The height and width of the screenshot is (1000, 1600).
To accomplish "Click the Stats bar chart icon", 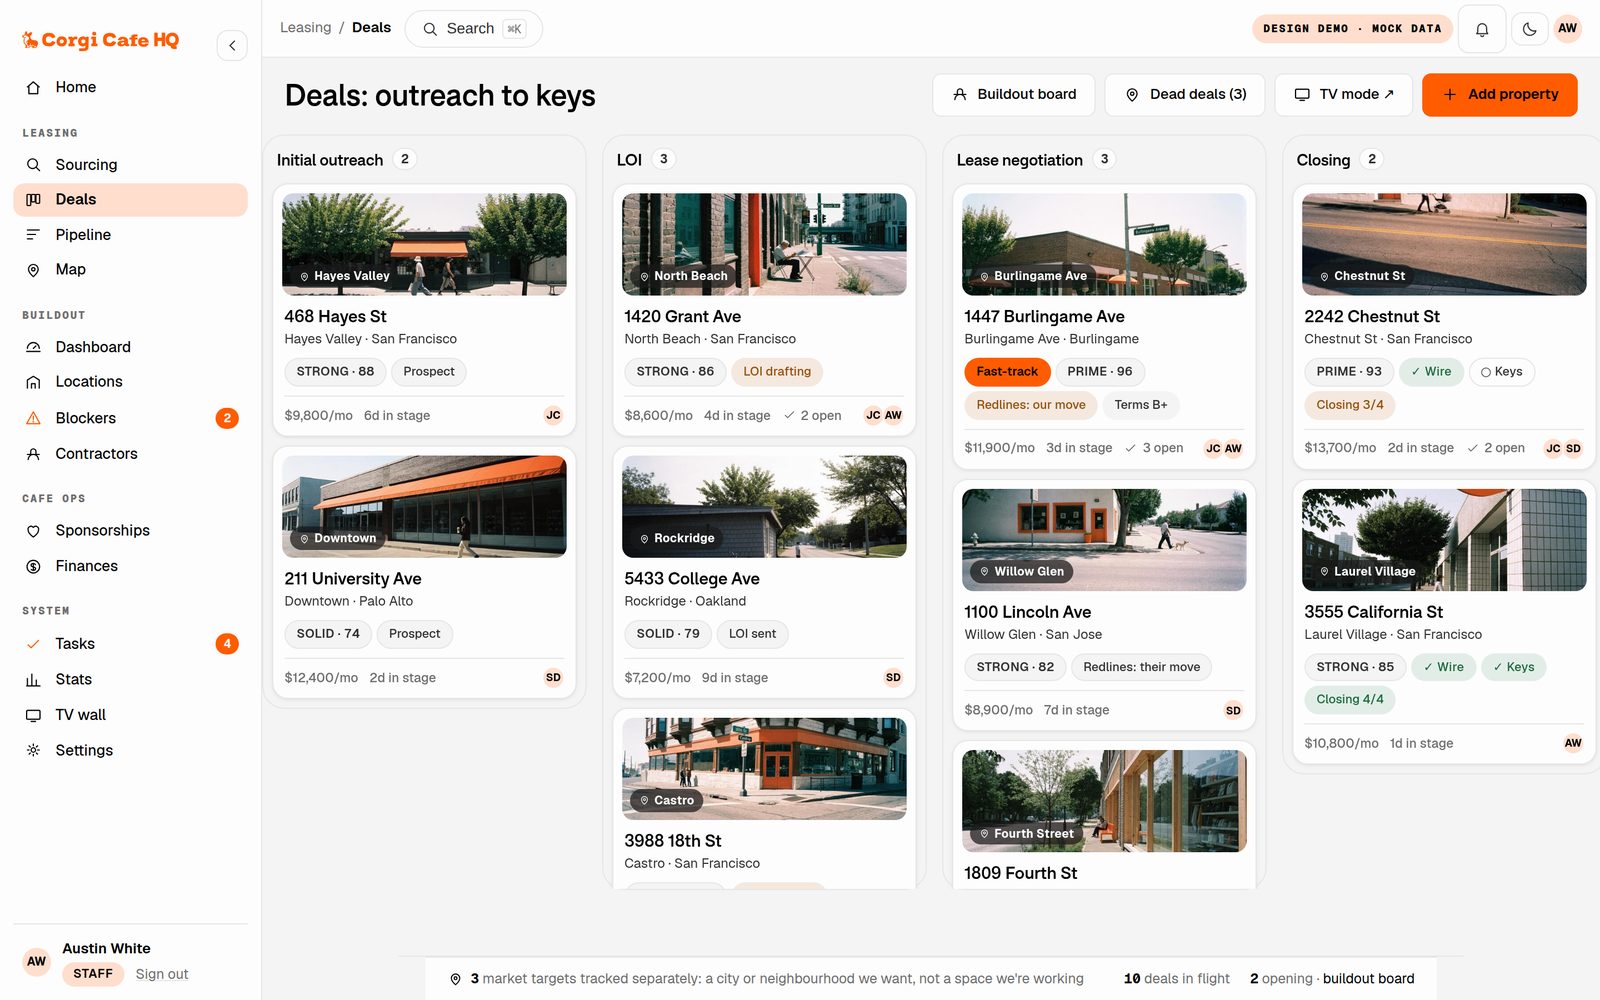I will [x=33, y=680].
